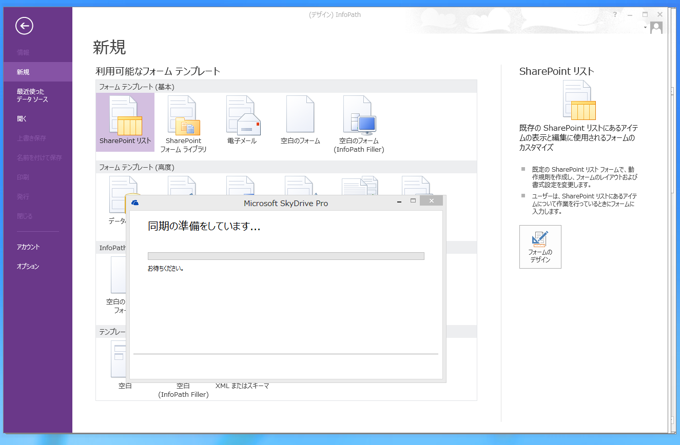Click the SharePoint list preview icon in right pane
The height and width of the screenshot is (445, 680).
point(579,101)
